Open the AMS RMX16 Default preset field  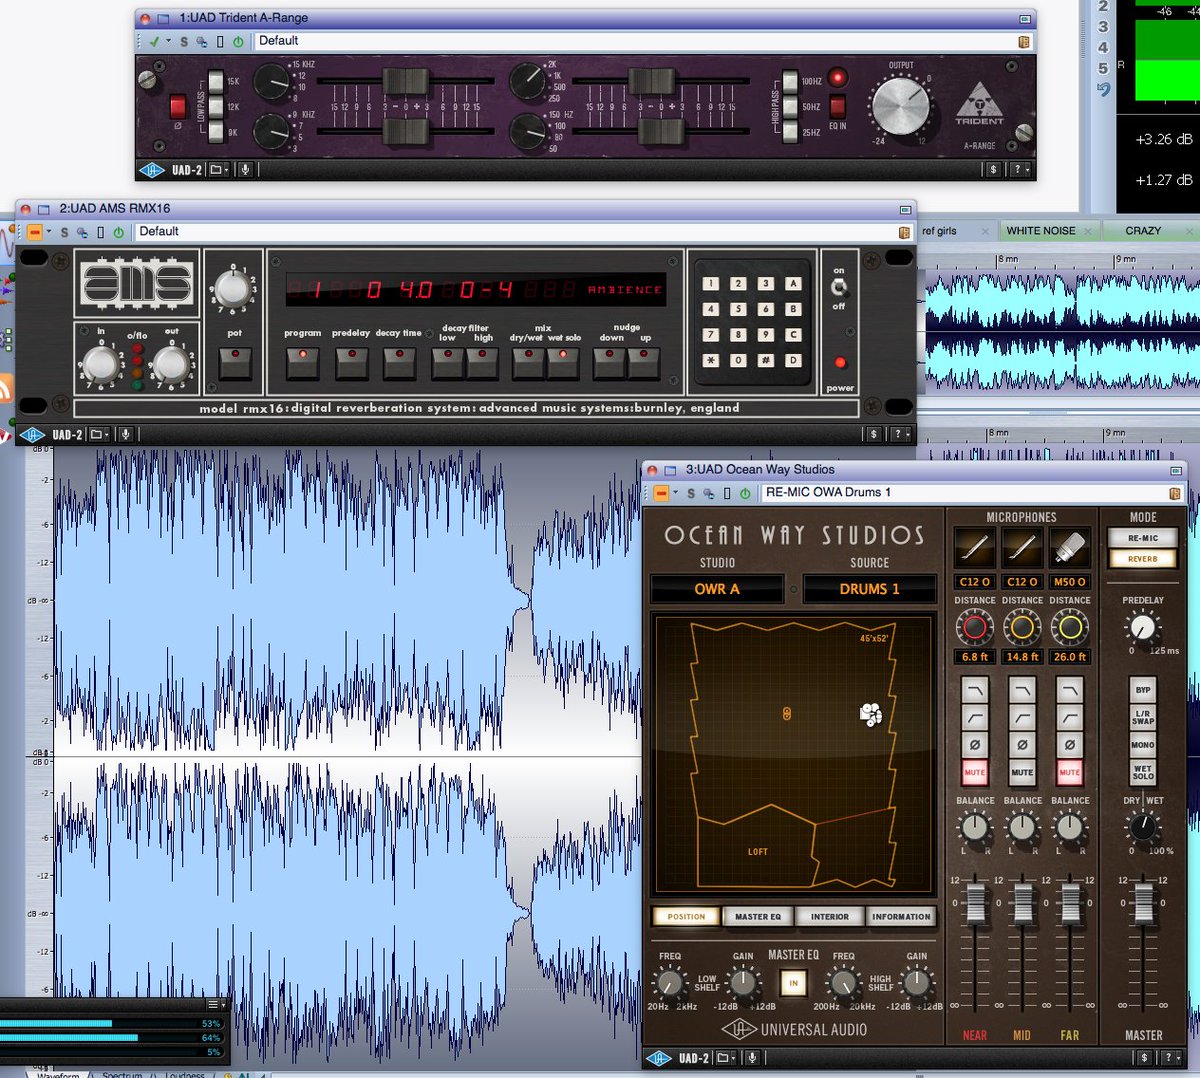(514, 232)
